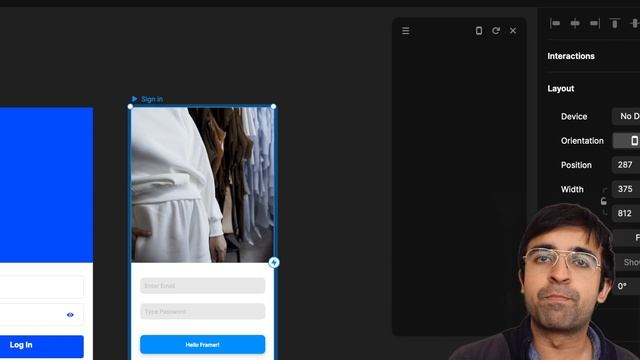Click the Log In button
The image size is (640, 360).
pyautogui.click(x=42, y=346)
